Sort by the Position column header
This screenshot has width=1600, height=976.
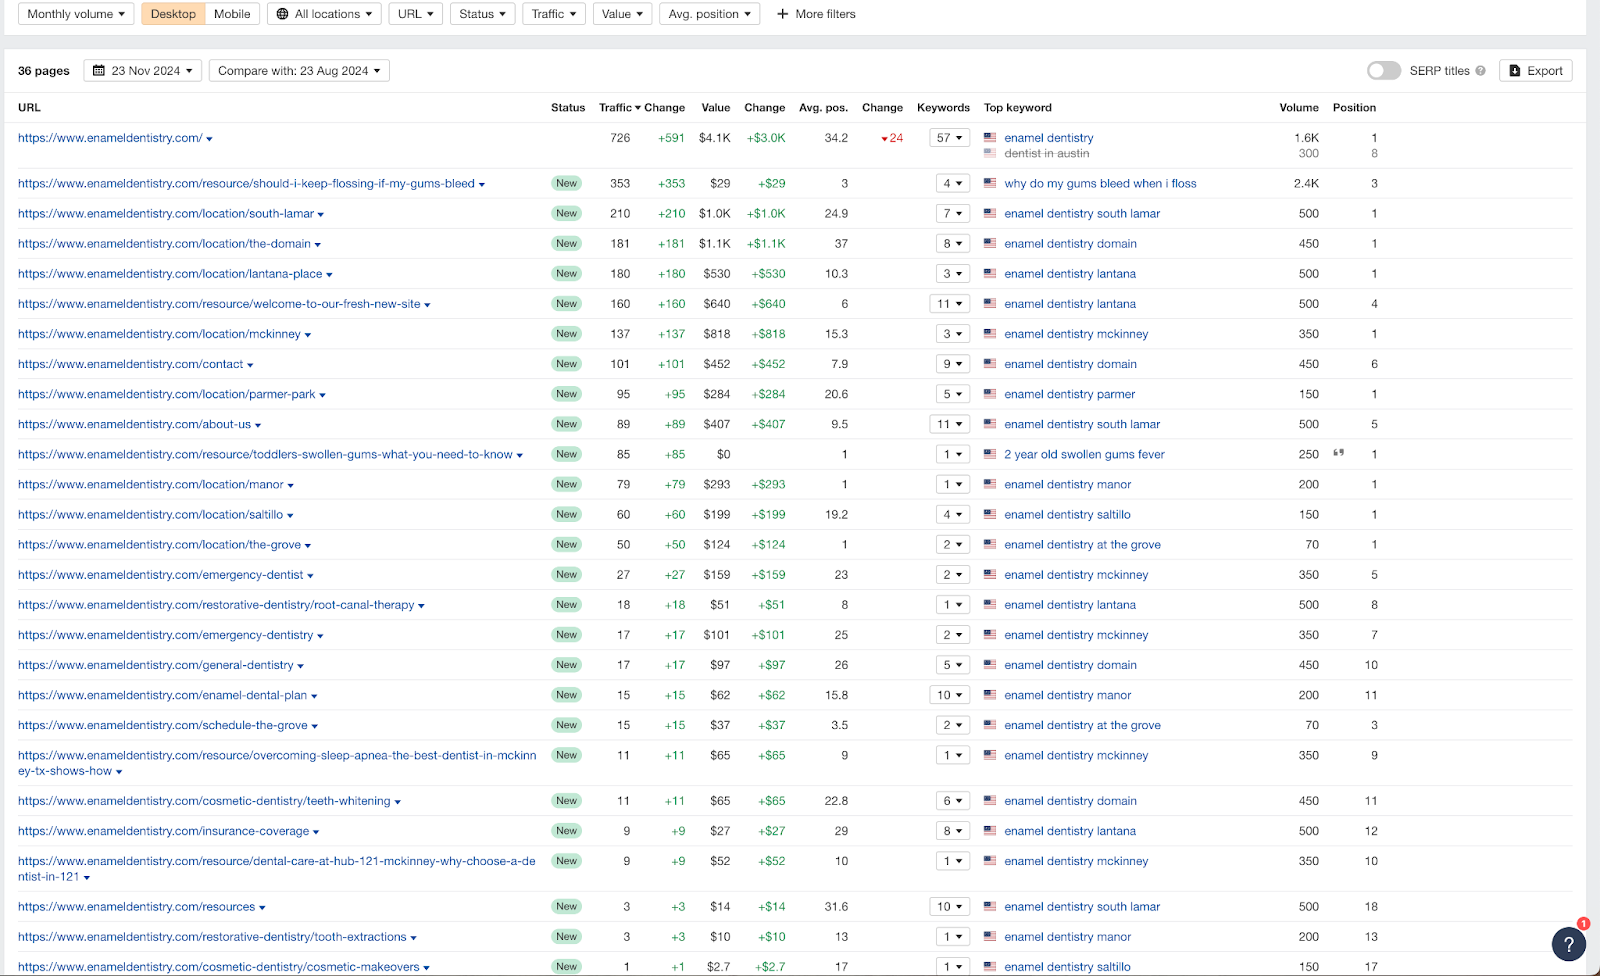pos(1354,108)
